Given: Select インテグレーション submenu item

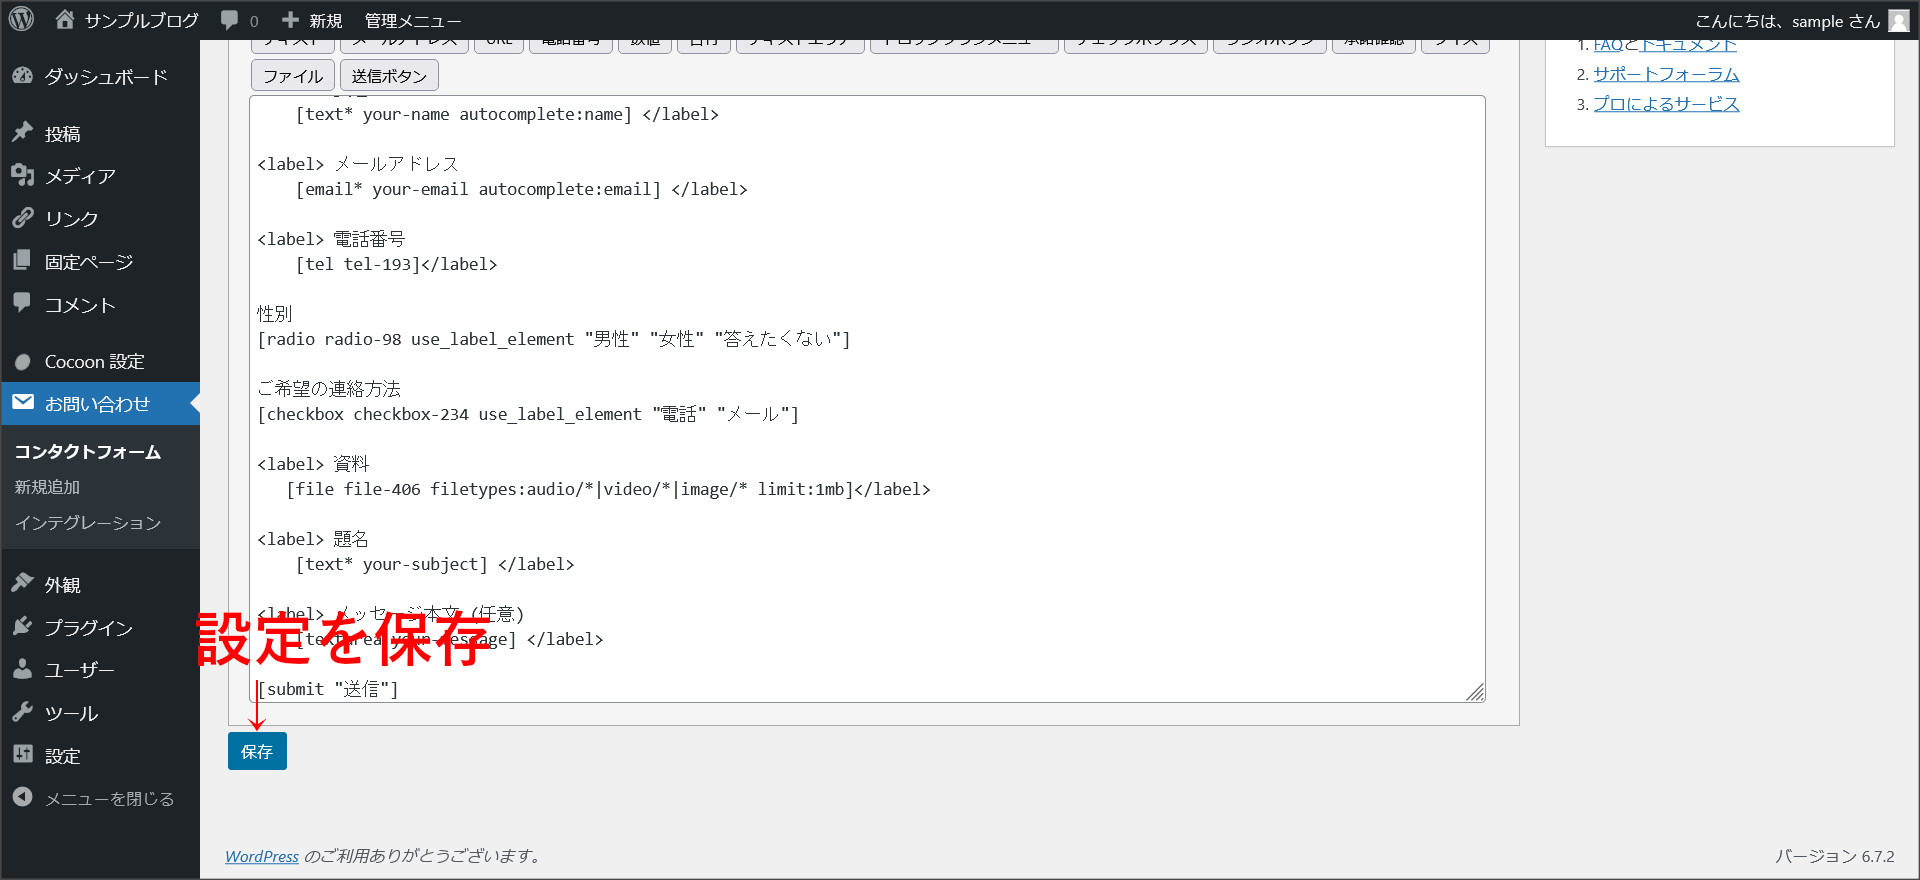Looking at the screenshot, I should (x=87, y=523).
